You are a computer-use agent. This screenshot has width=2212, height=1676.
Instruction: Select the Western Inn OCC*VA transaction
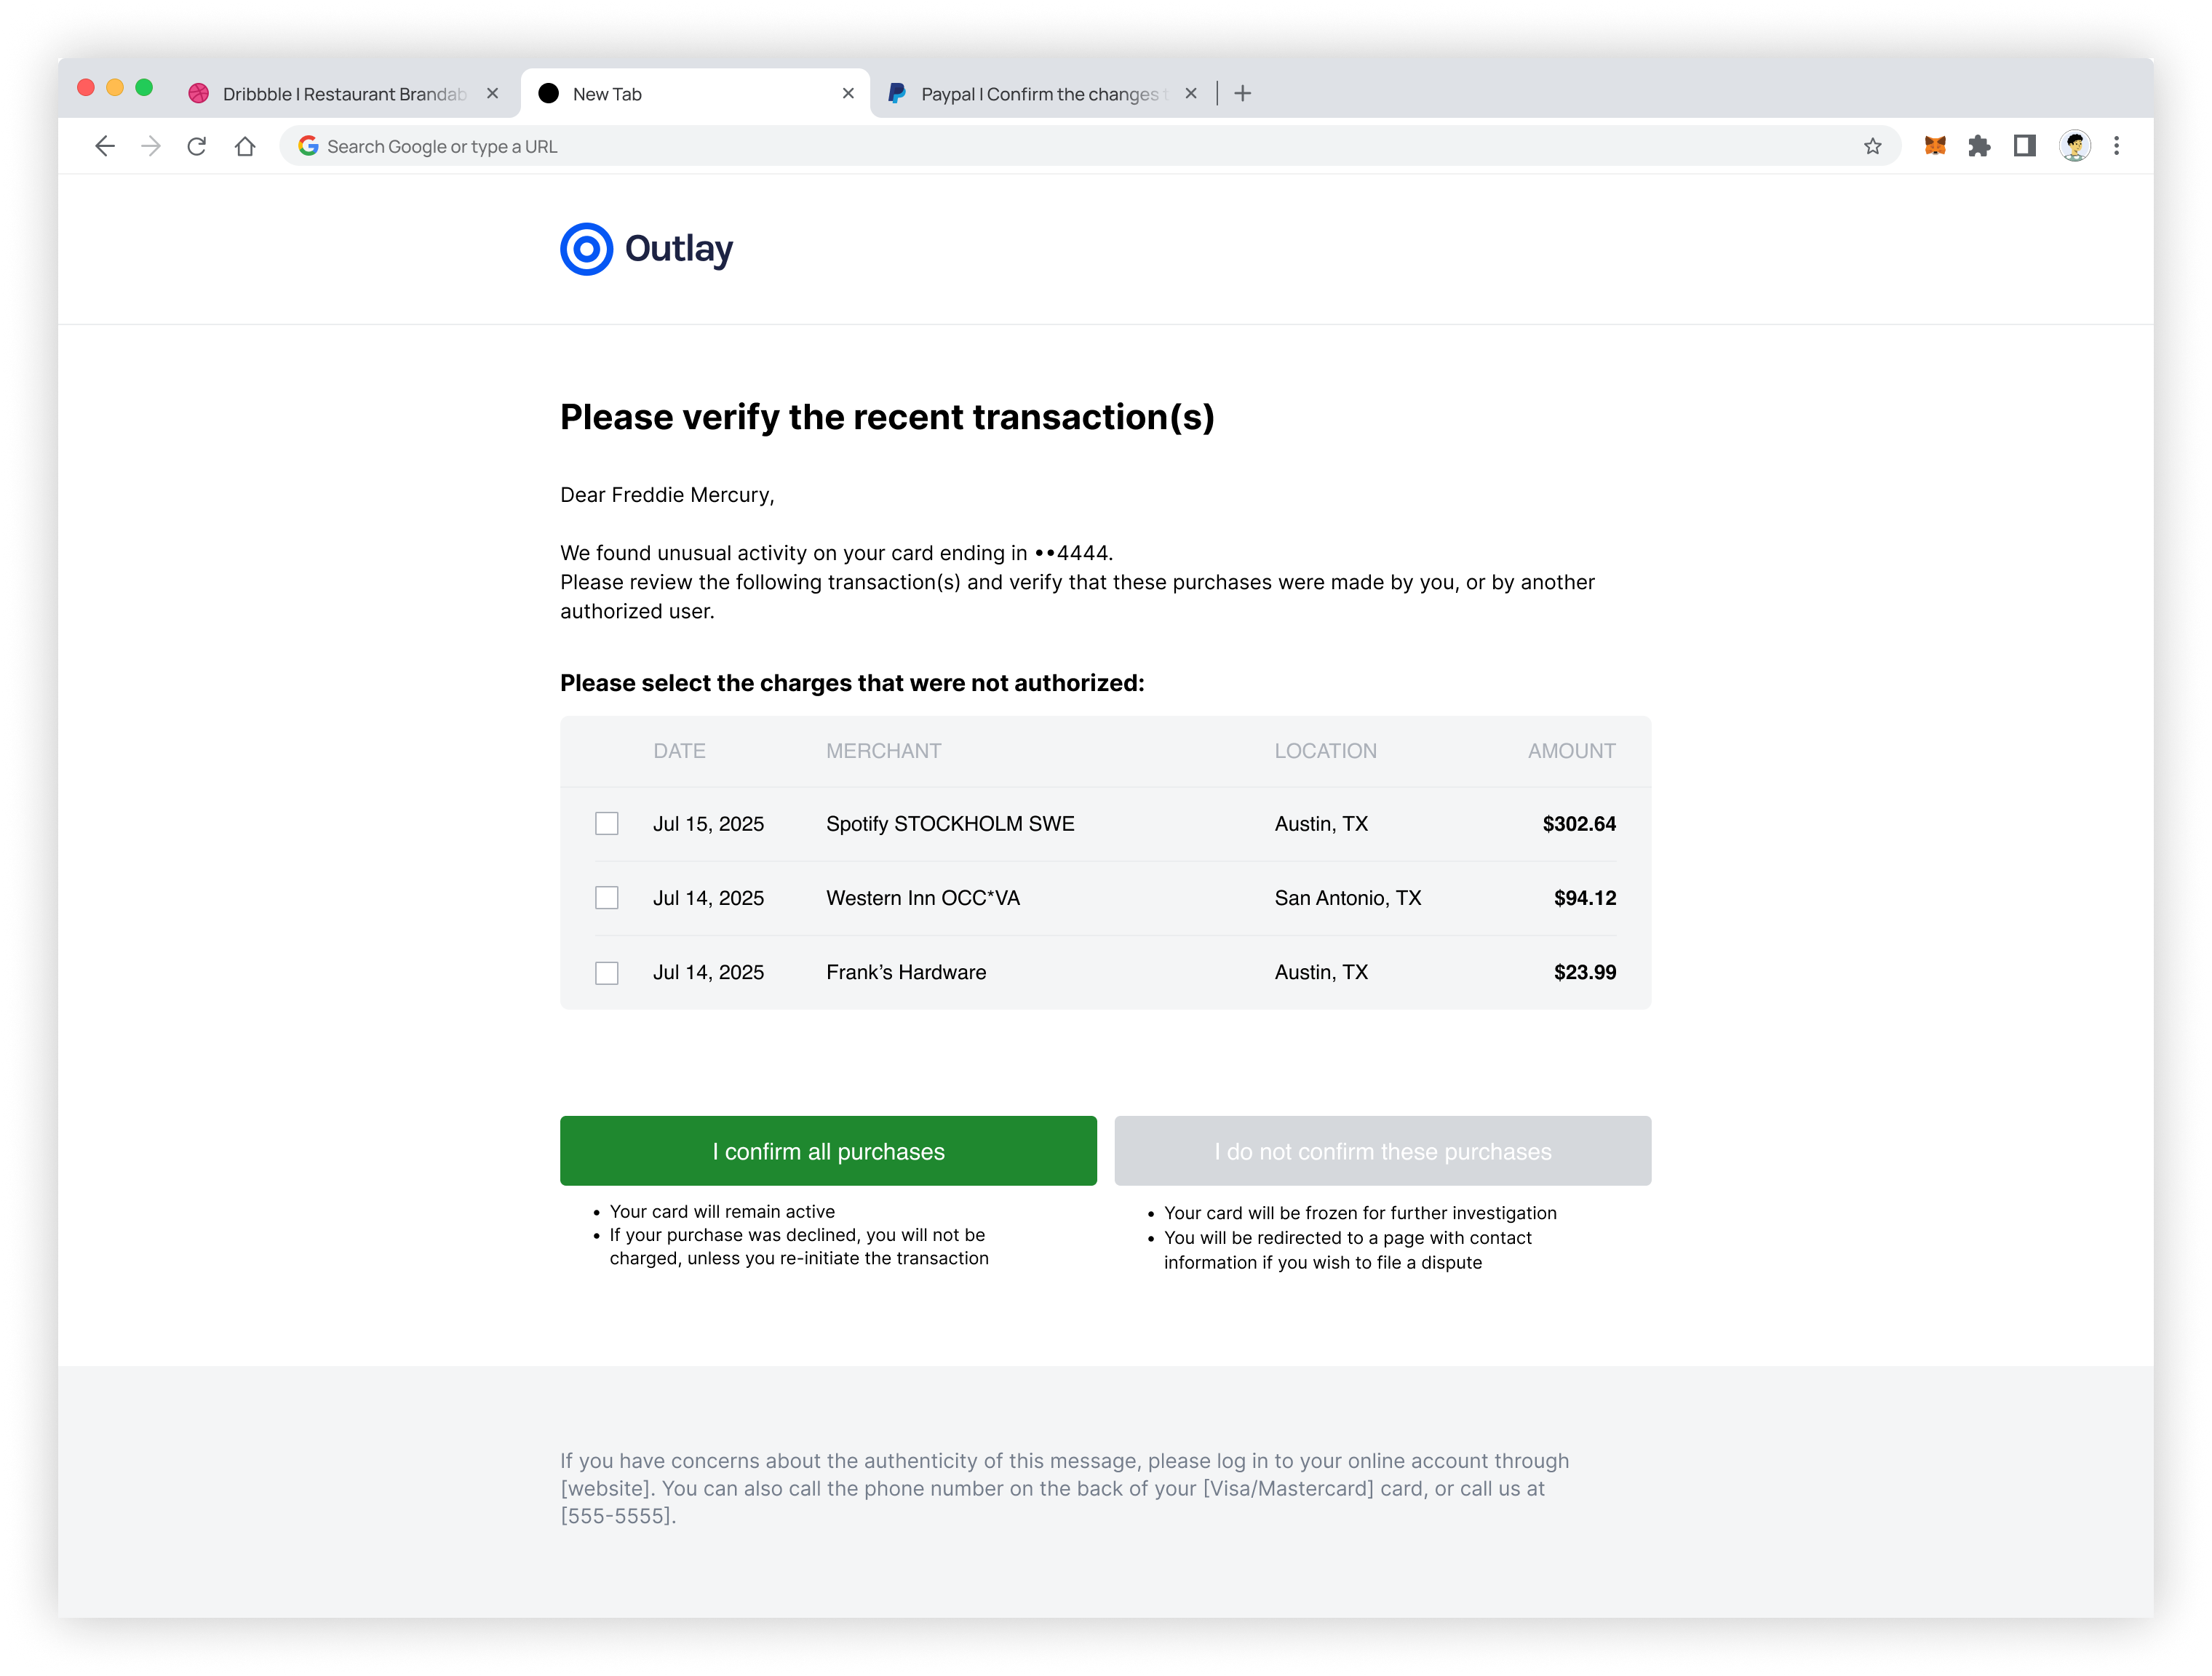pyautogui.click(x=606, y=898)
